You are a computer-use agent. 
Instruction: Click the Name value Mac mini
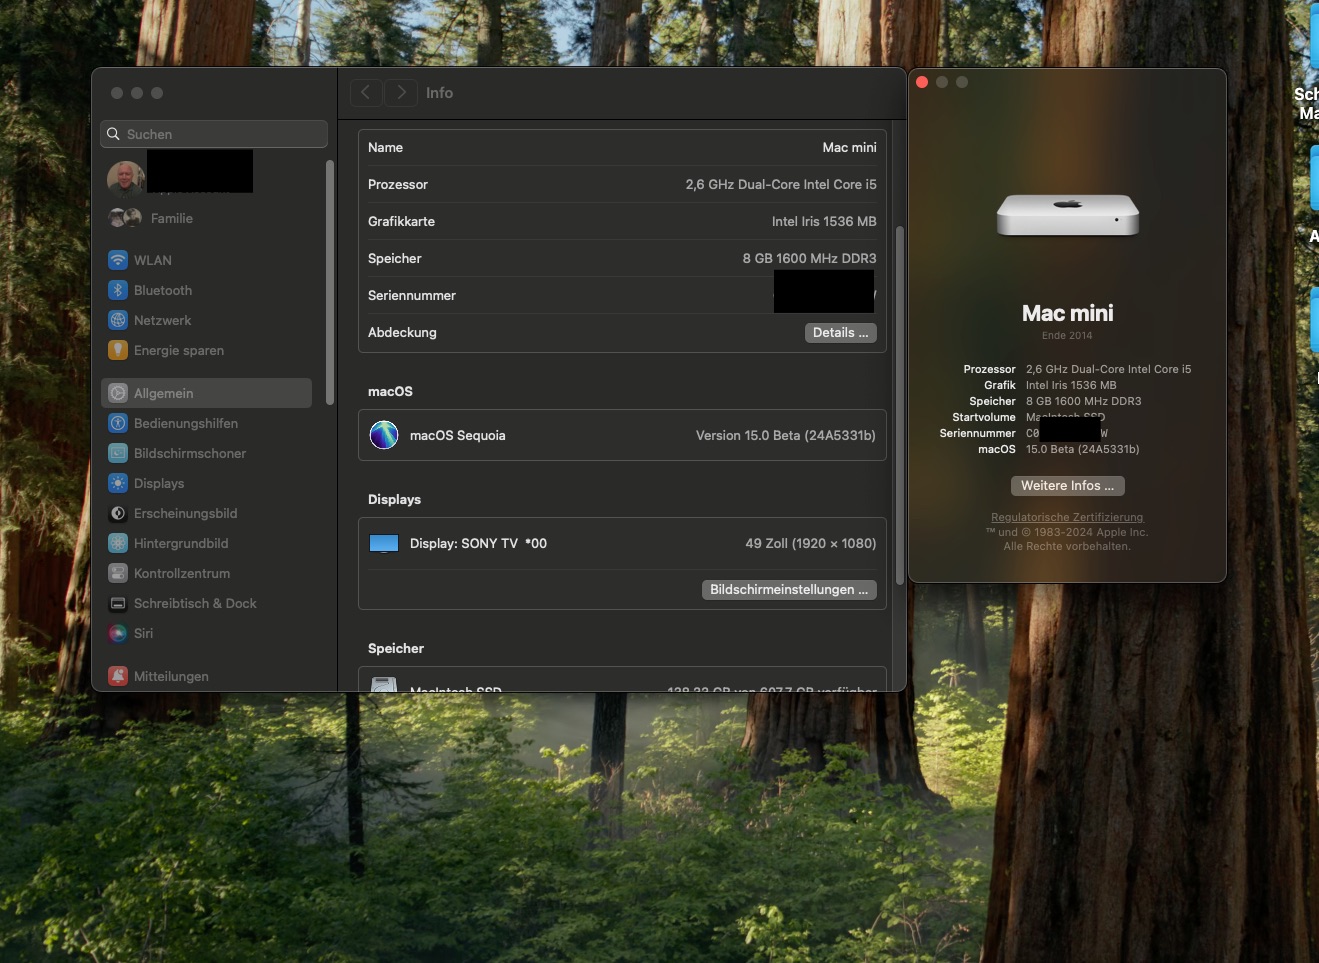tap(850, 147)
